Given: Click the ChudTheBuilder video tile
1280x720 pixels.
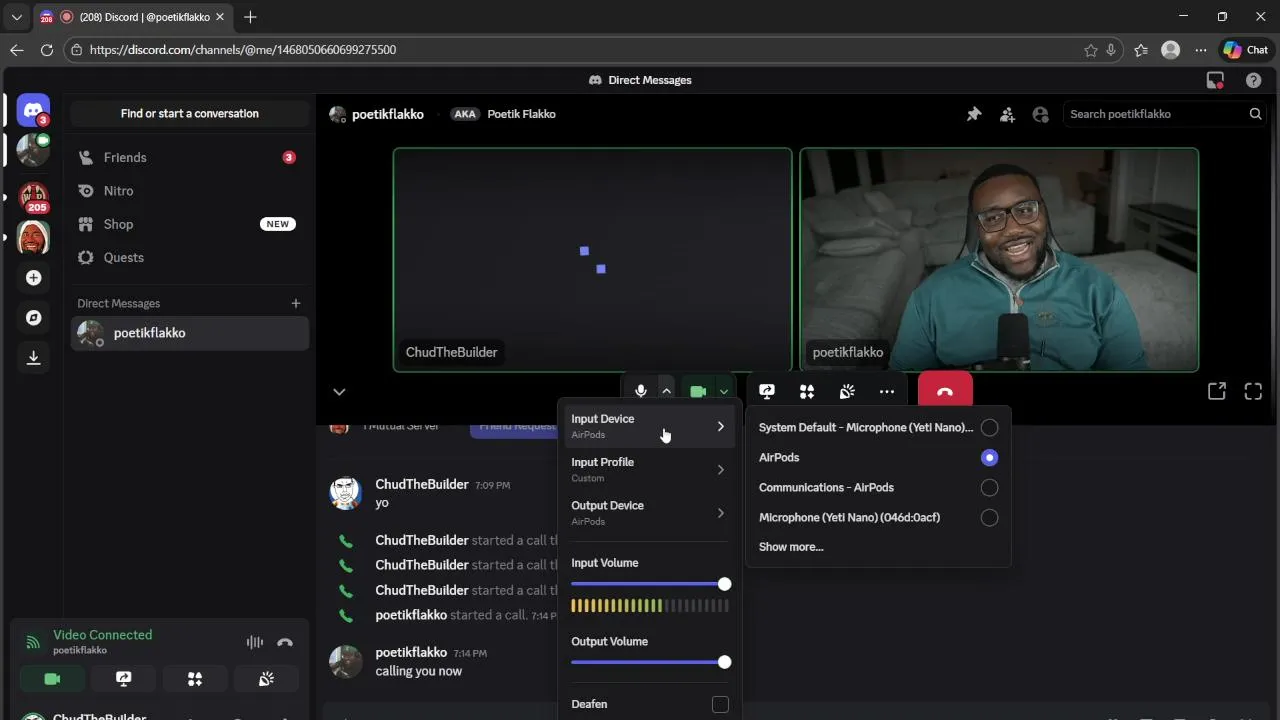Looking at the screenshot, I should tap(593, 260).
